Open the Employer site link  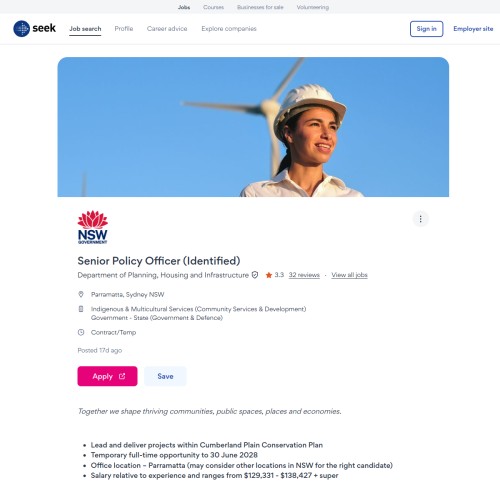tap(473, 29)
